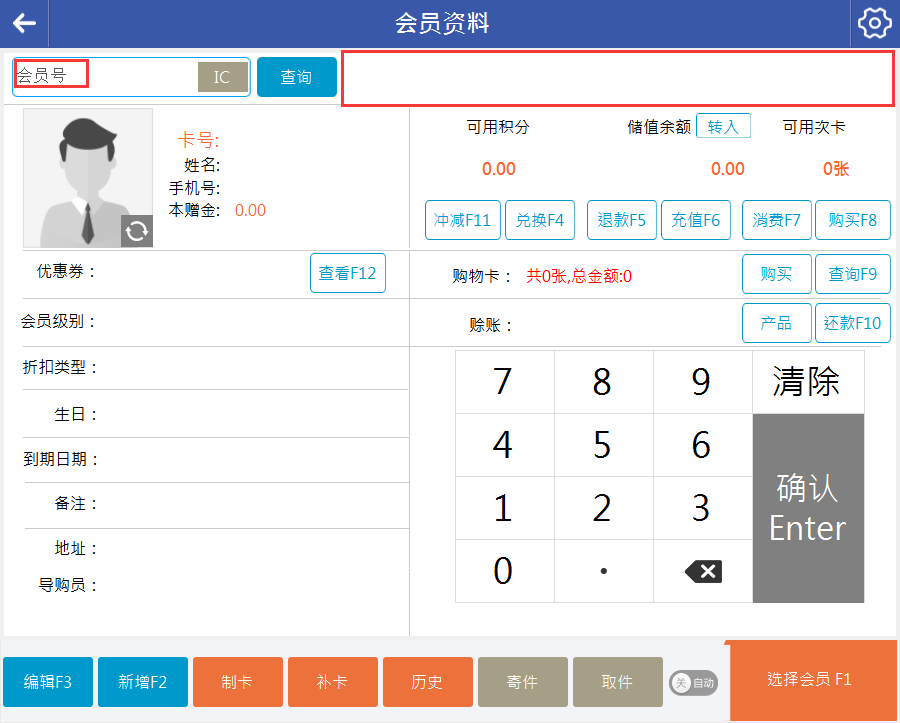Screen dimensions: 900x723
Task: Click 可用次卡 value 0张
Action: pyautogui.click(x=836, y=169)
